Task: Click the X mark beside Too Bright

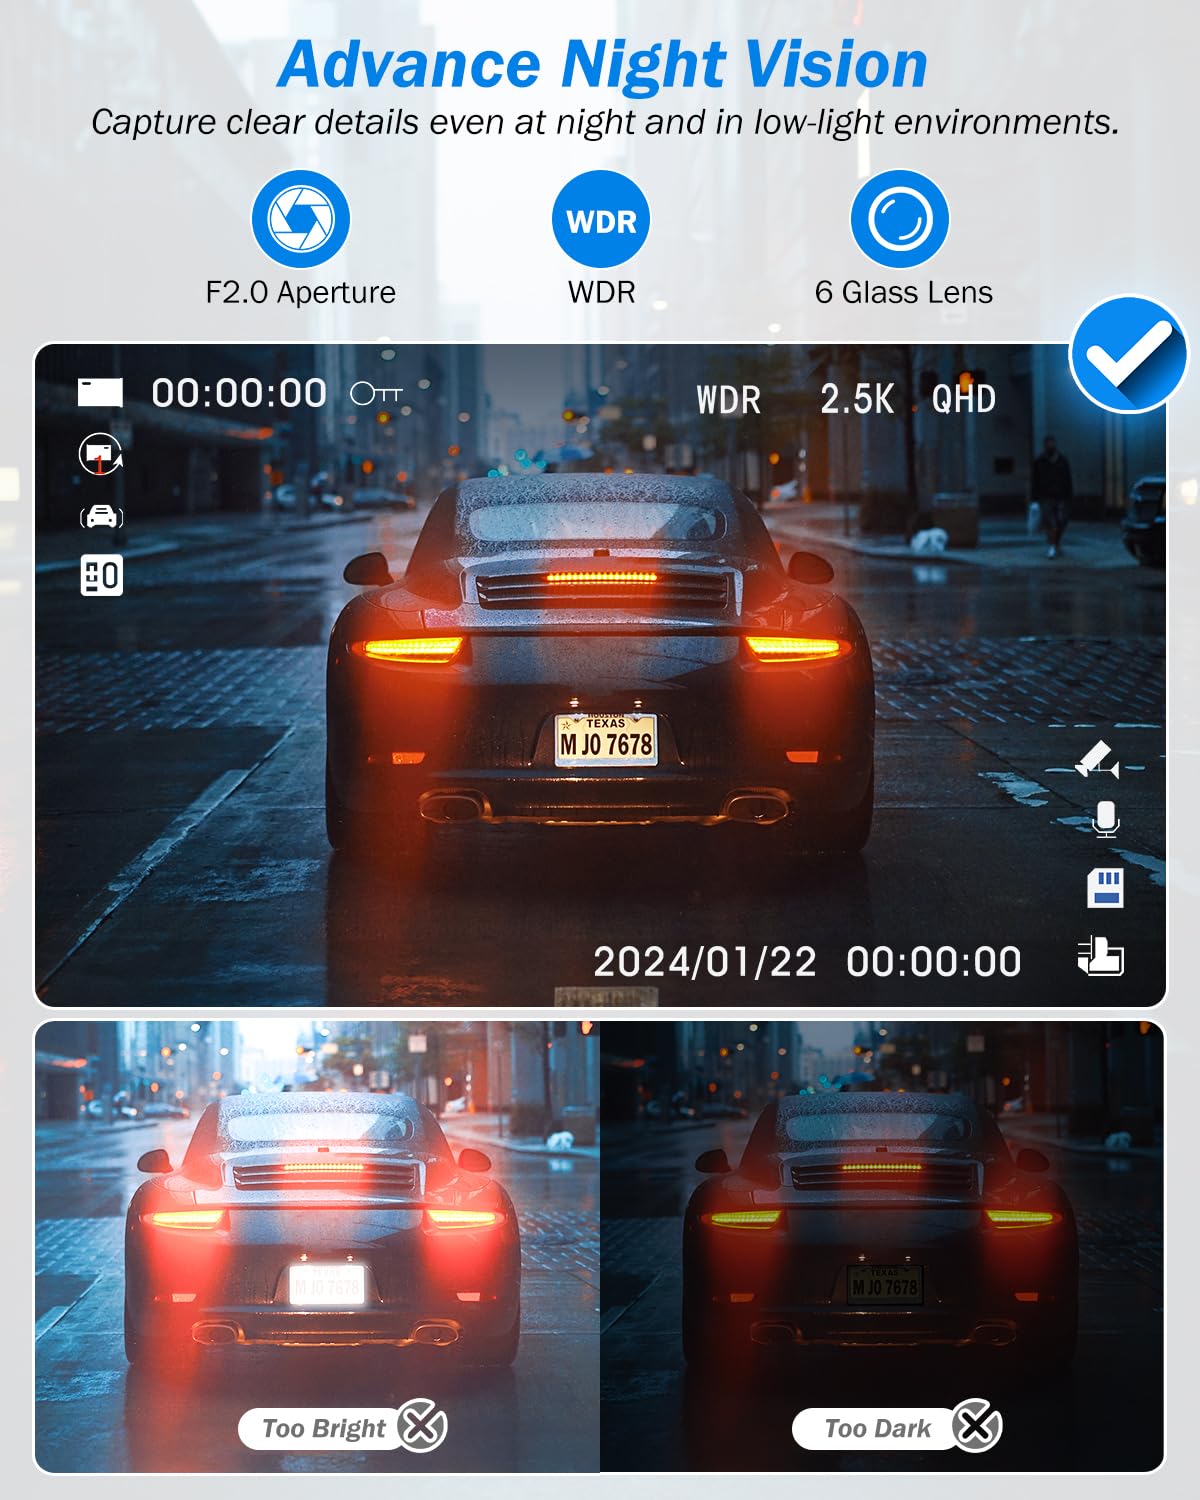Action: point(421,1426)
